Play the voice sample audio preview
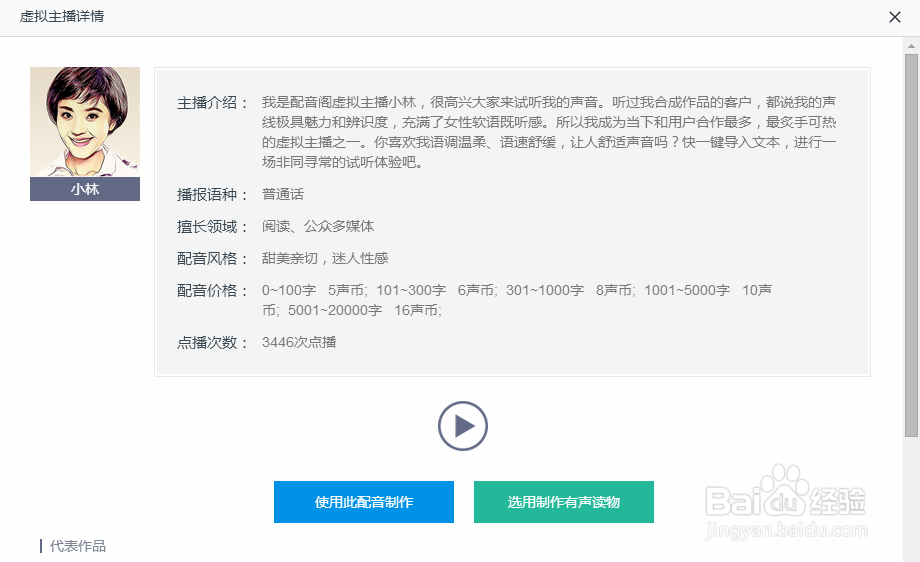Viewport: 920px width, 562px height. (462, 426)
